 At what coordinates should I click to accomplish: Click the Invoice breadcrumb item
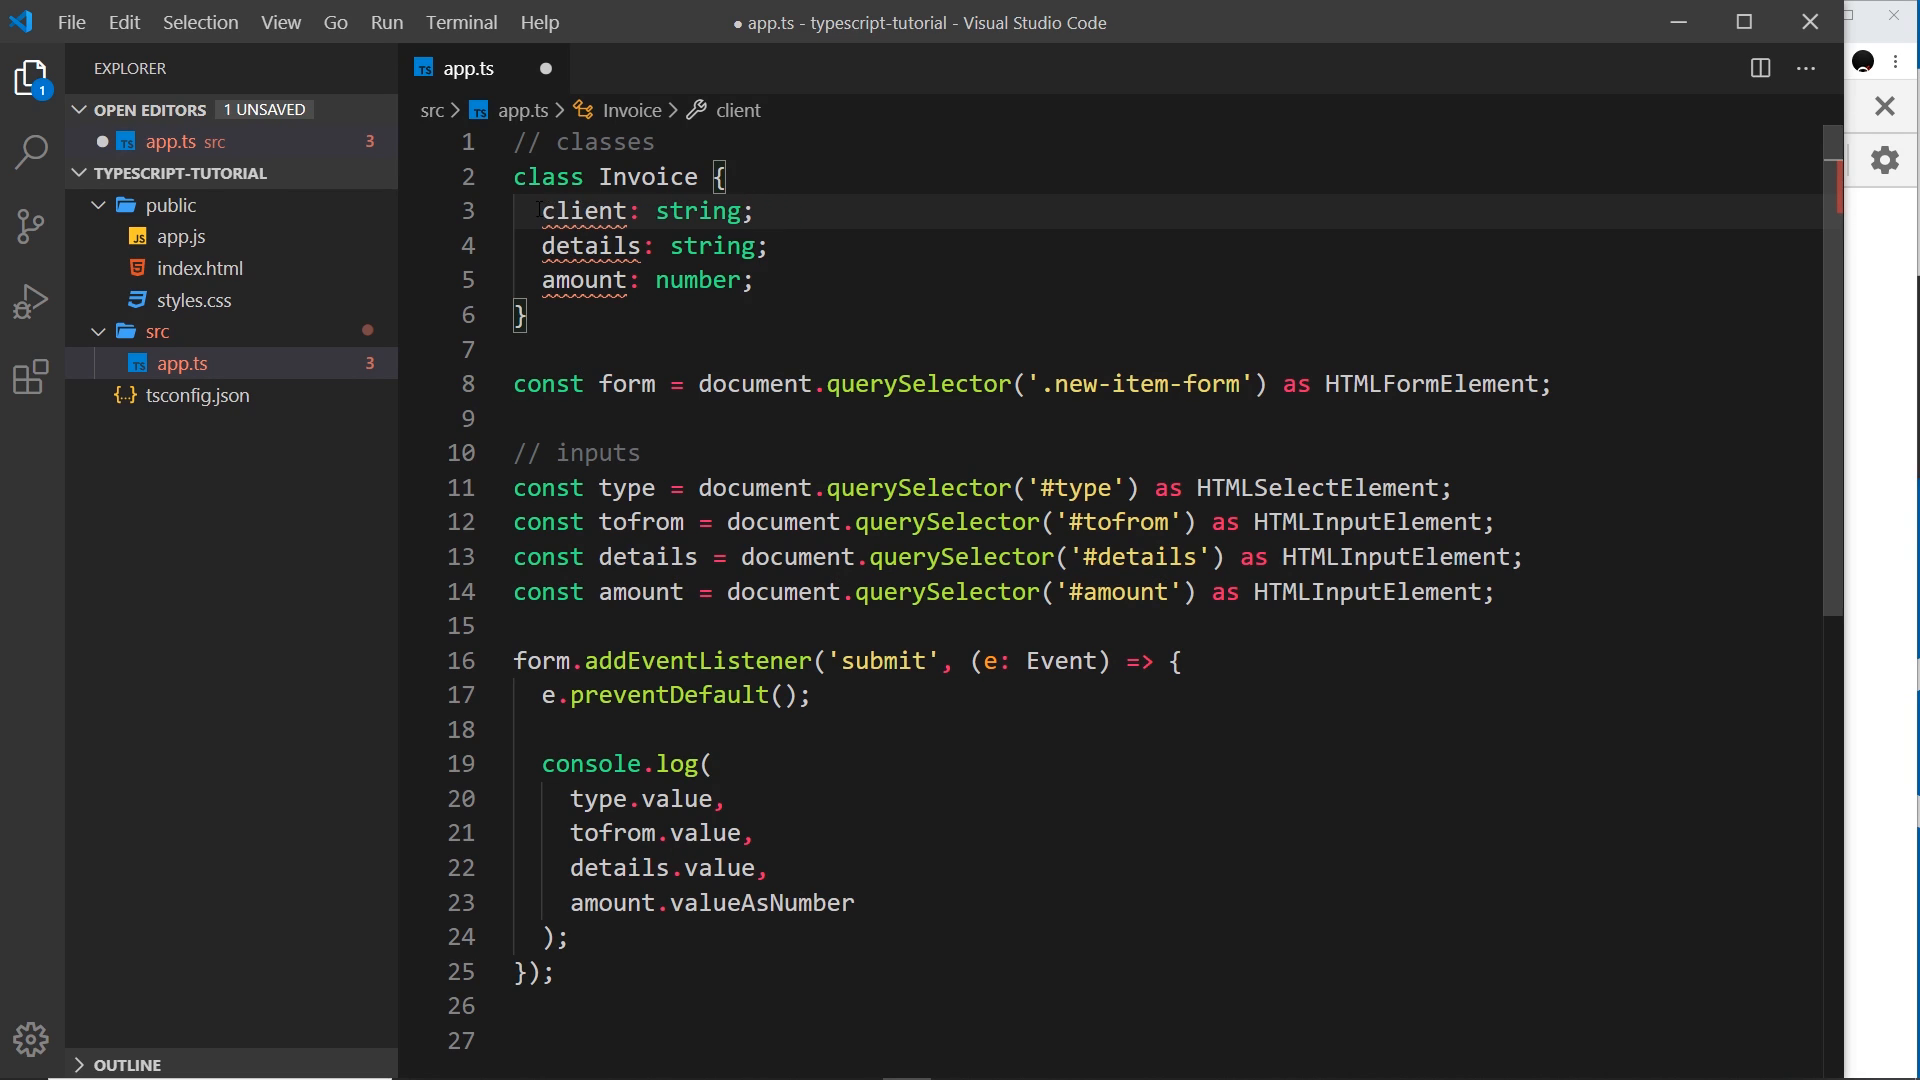pos(632,110)
